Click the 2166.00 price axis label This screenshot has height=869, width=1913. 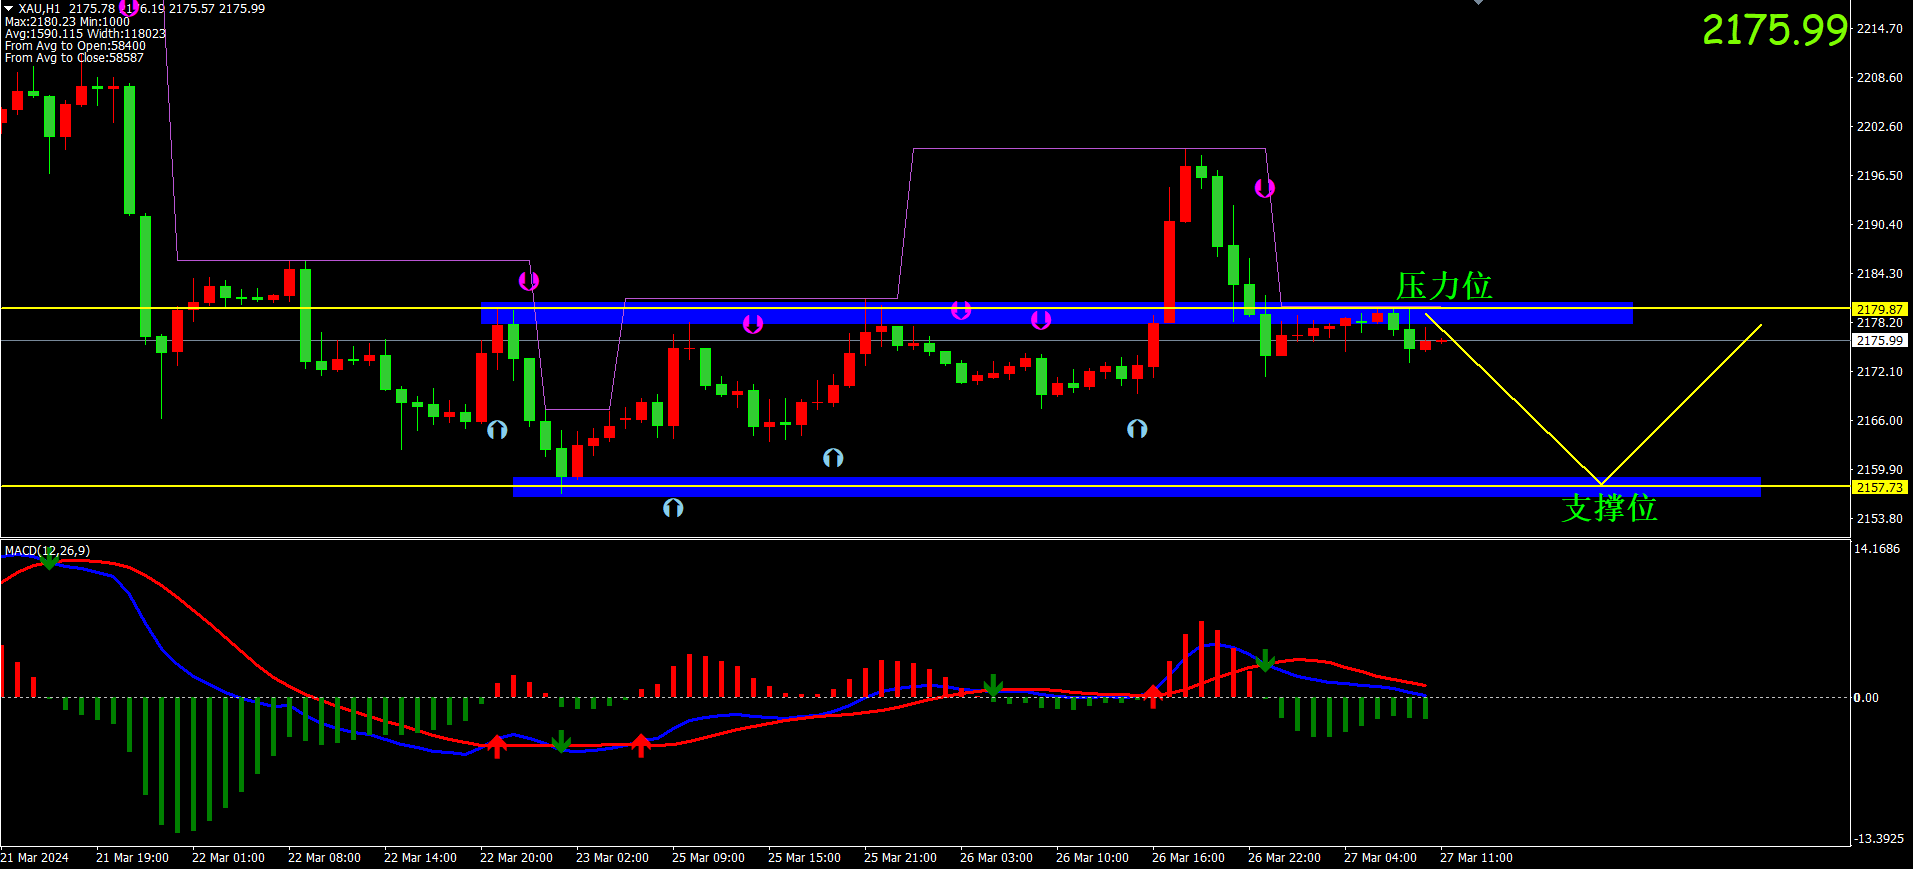pyautogui.click(x=1880, y=421)
